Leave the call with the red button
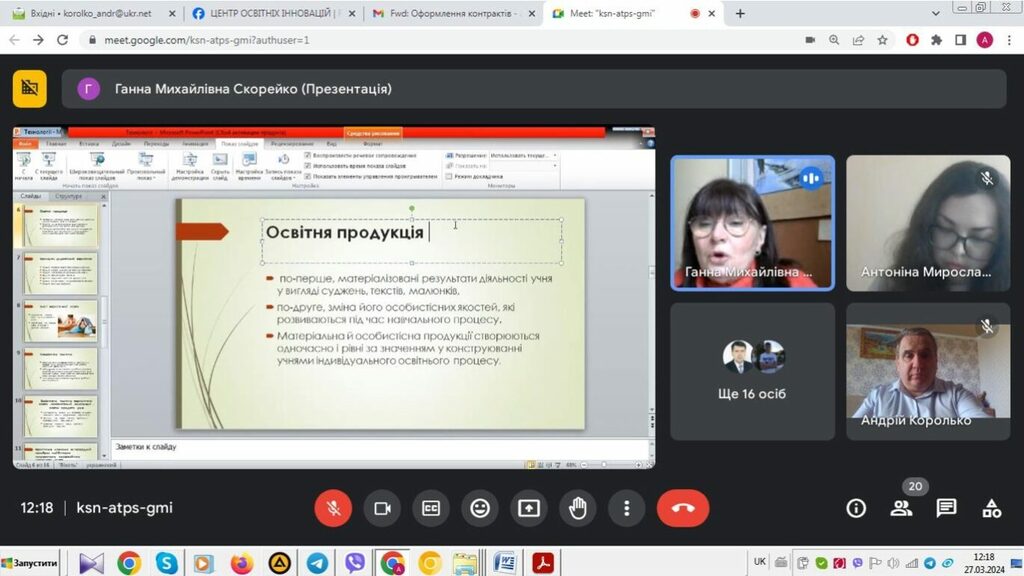Viewport: 1024px width, 576px height. pyautogui.click(x=683, y=508)
